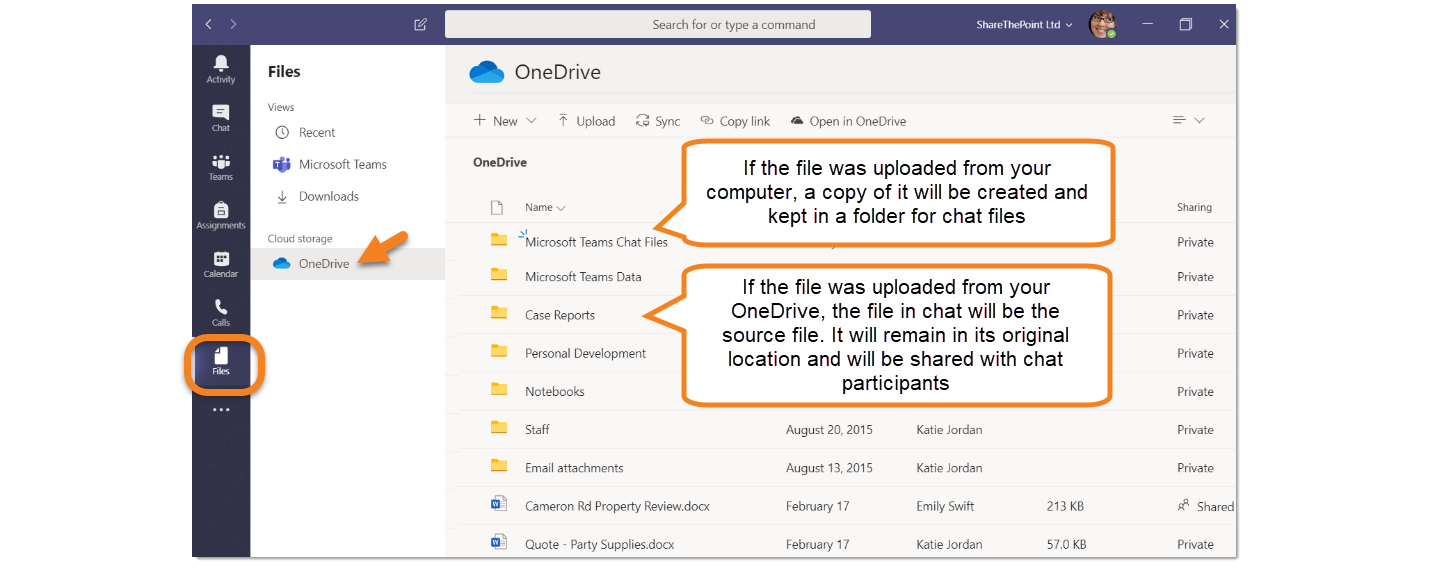The width and height of the screenshot is (1435, 568).
Task: Go to Teams in the left rail
Action: [221, 167]
